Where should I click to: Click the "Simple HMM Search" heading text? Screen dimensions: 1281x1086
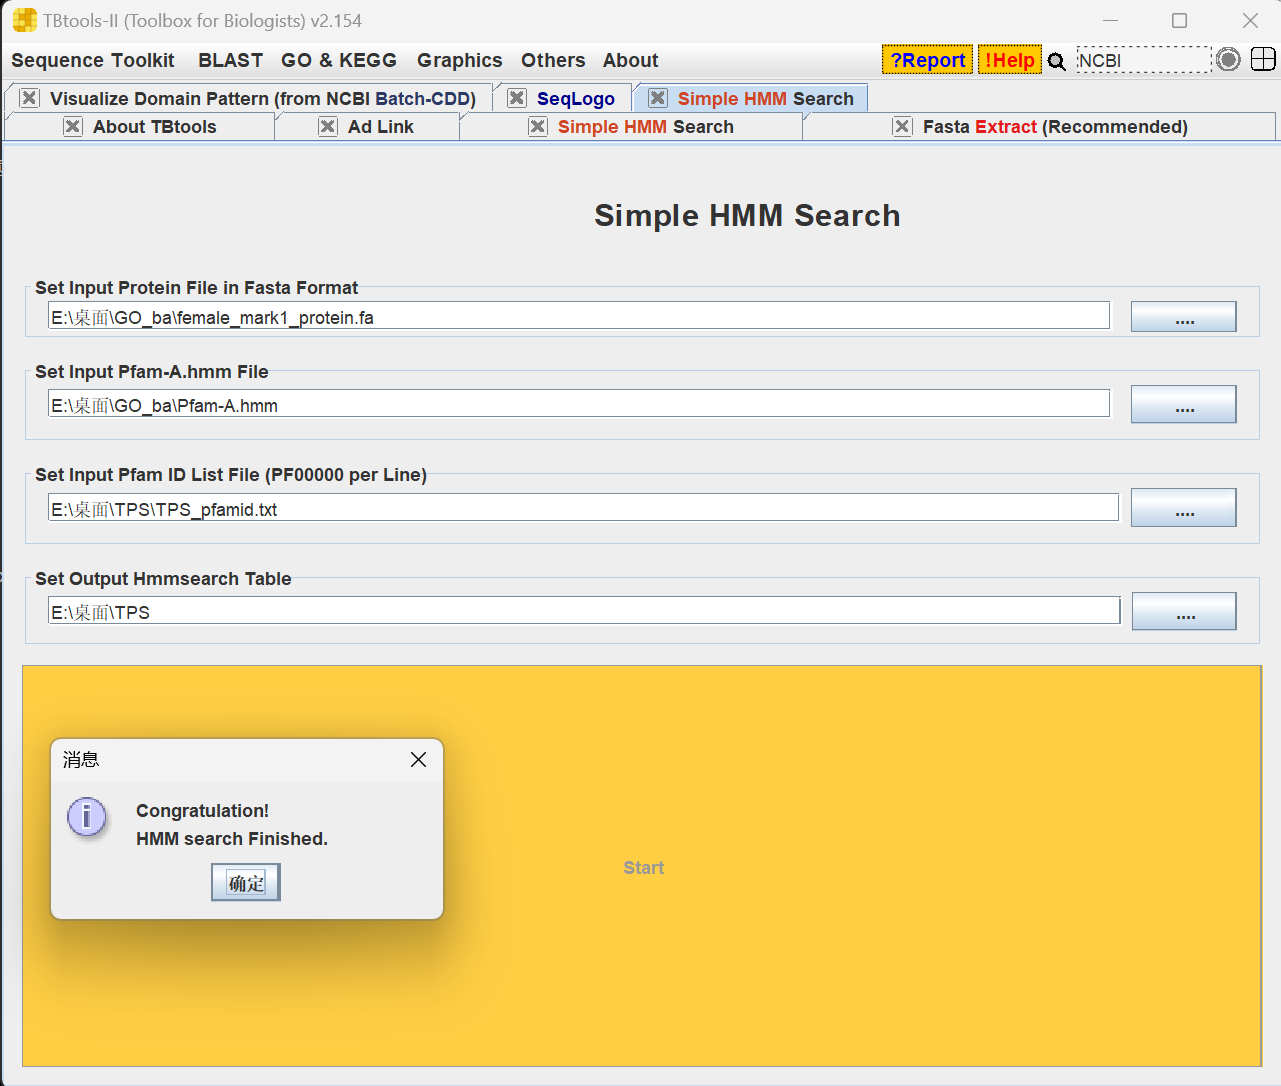(x=747, y=216)
